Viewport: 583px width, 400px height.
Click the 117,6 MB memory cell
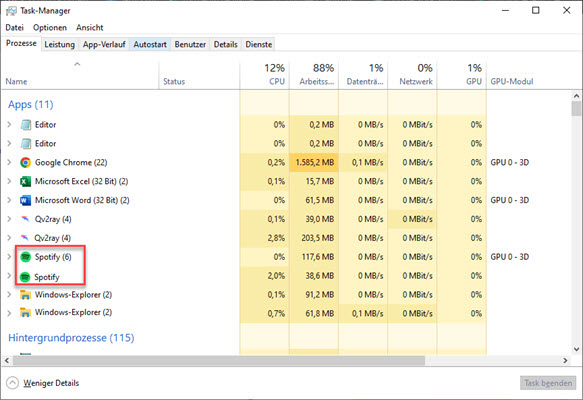(314, 257)
